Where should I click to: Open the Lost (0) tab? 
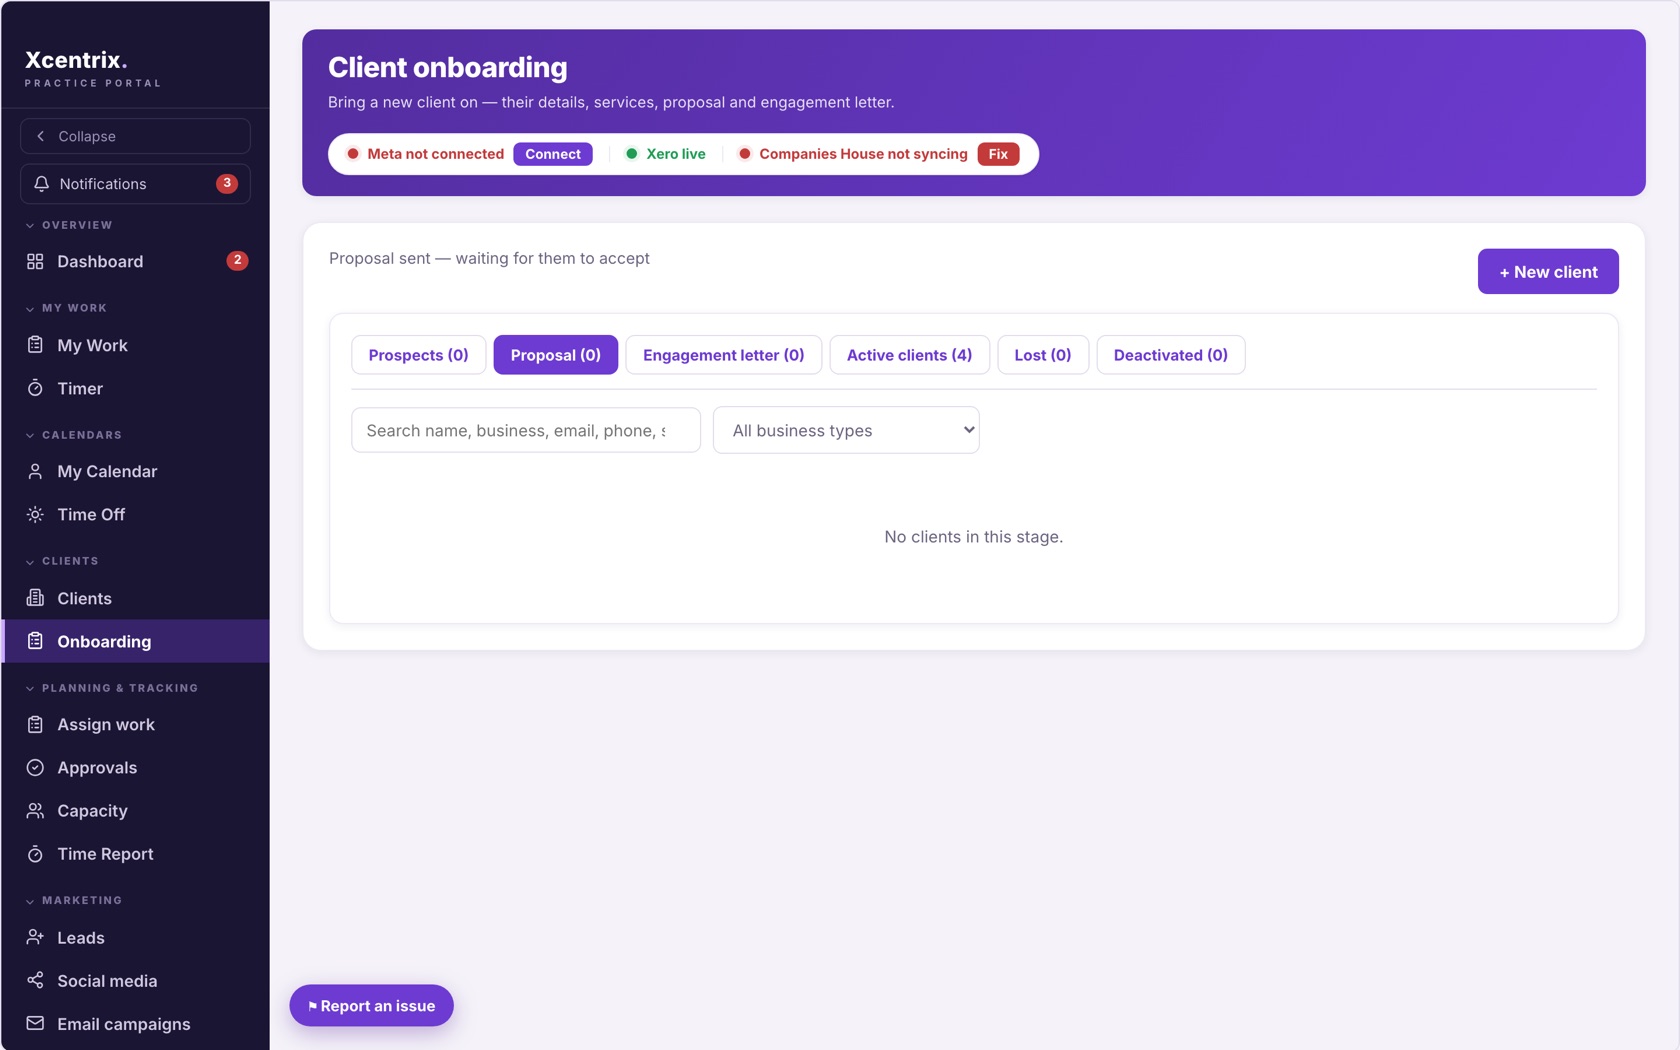[1042, 355]
